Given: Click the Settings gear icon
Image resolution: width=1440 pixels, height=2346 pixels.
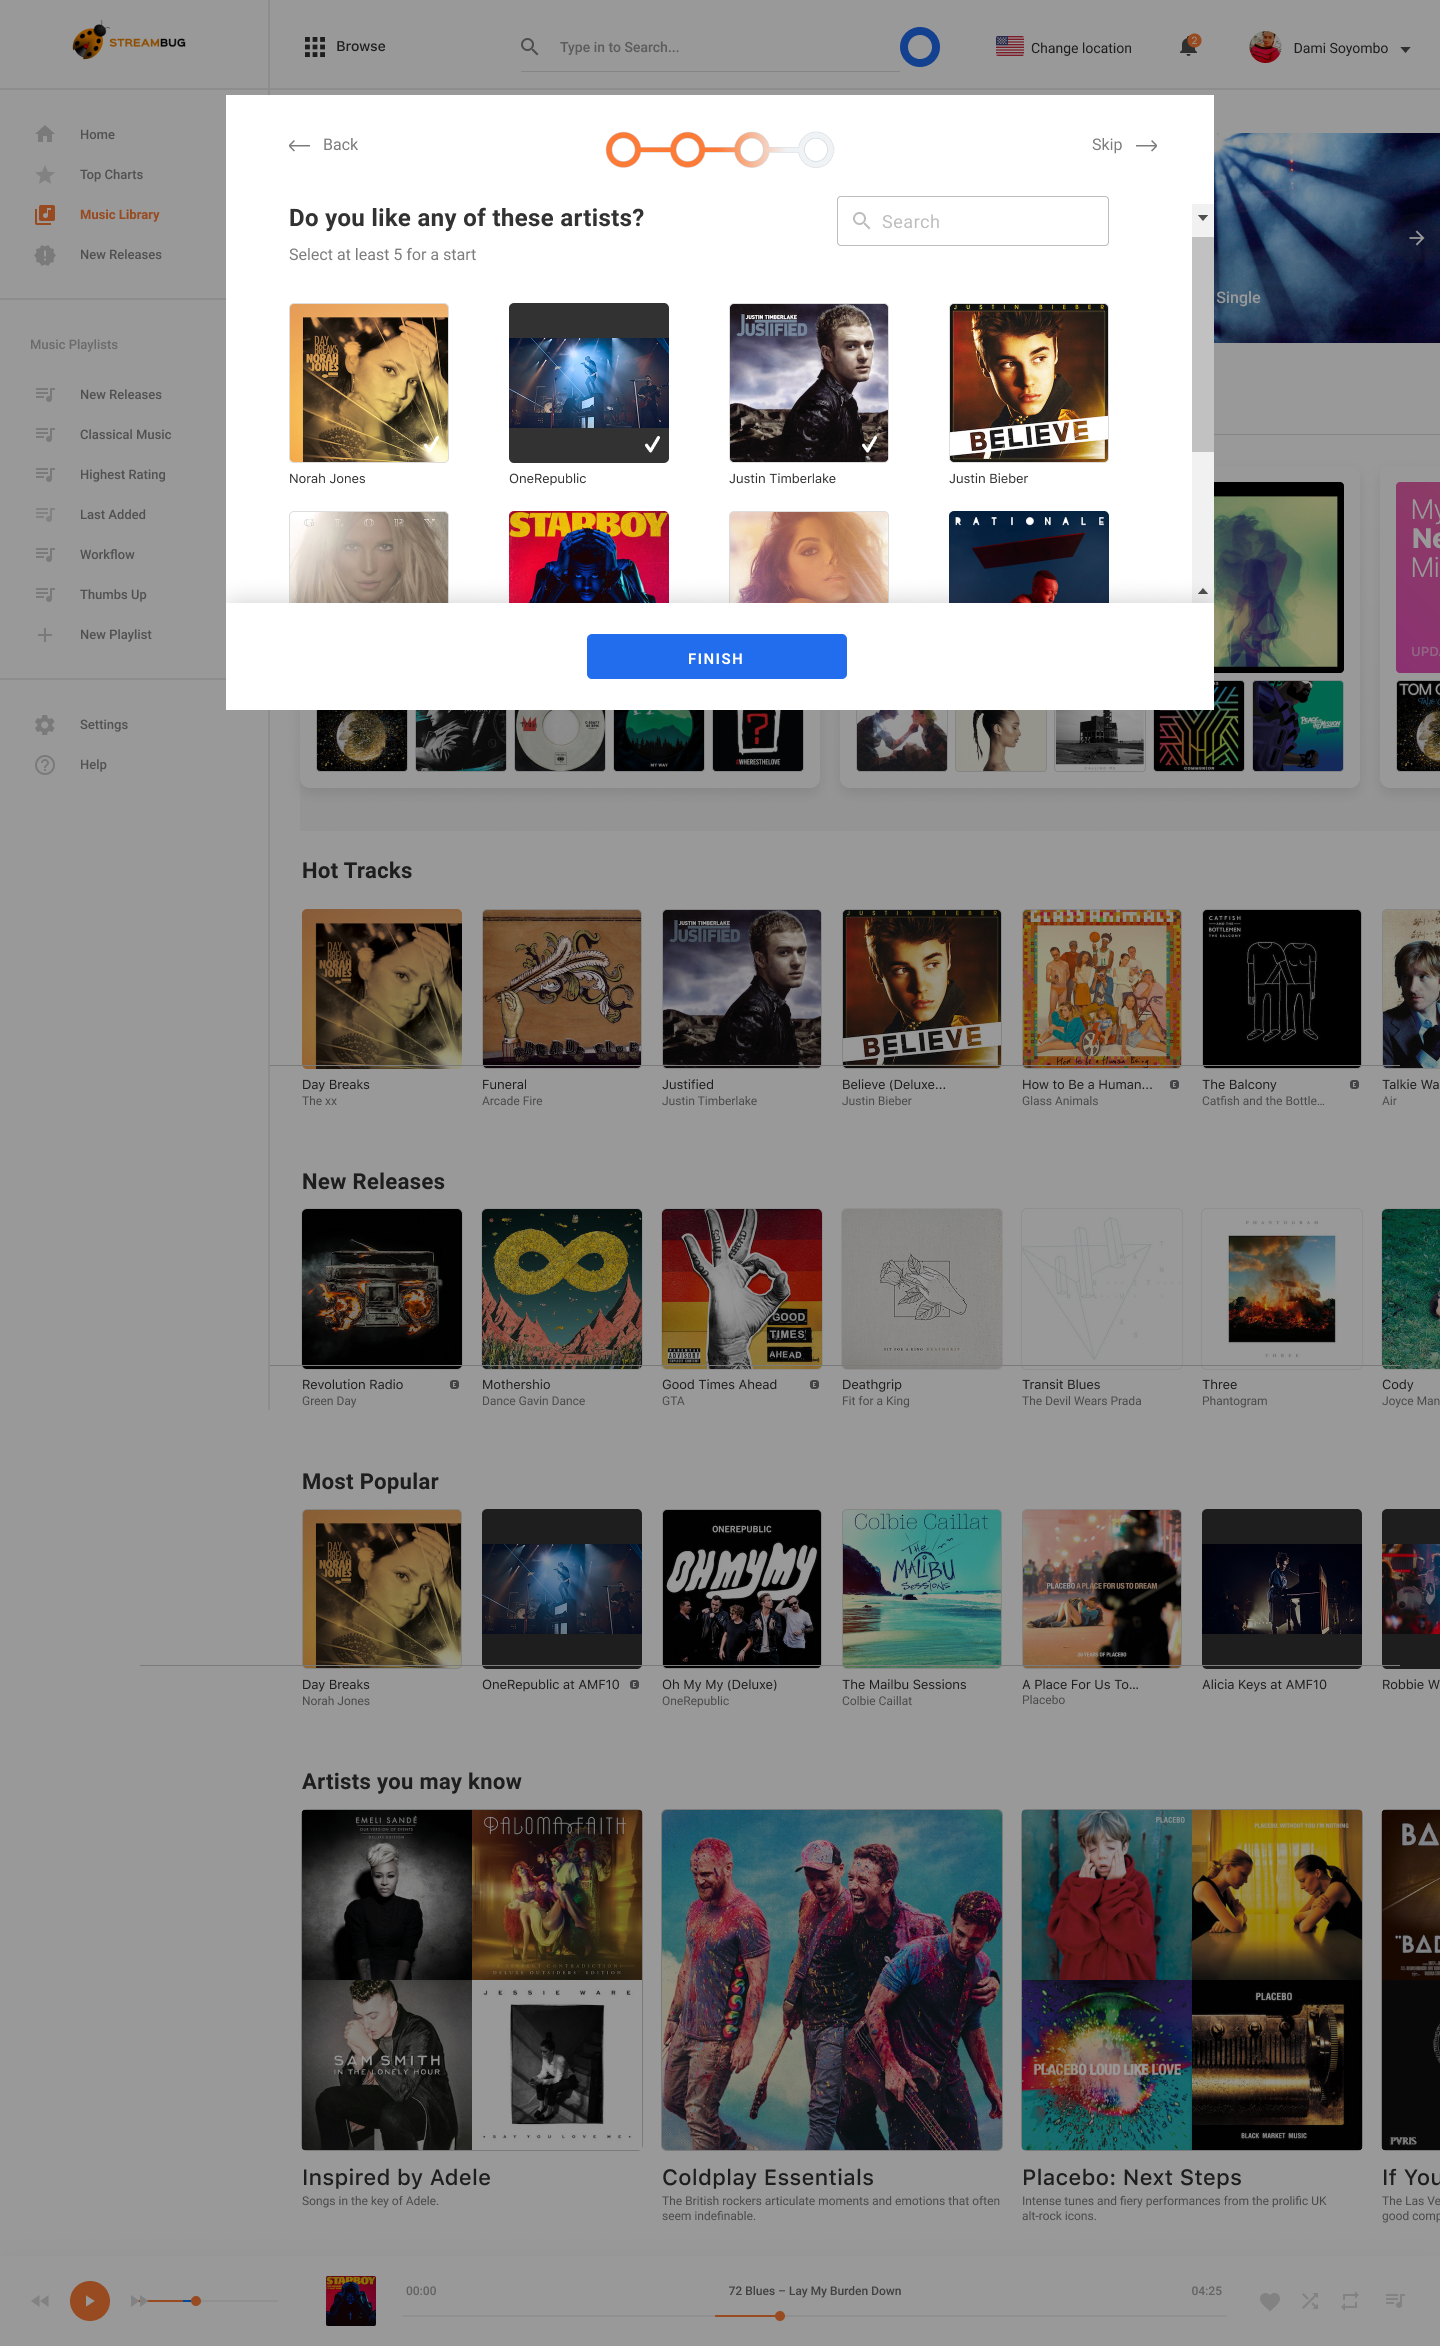Looking at the screenshot, I should [x=45, y=725].
